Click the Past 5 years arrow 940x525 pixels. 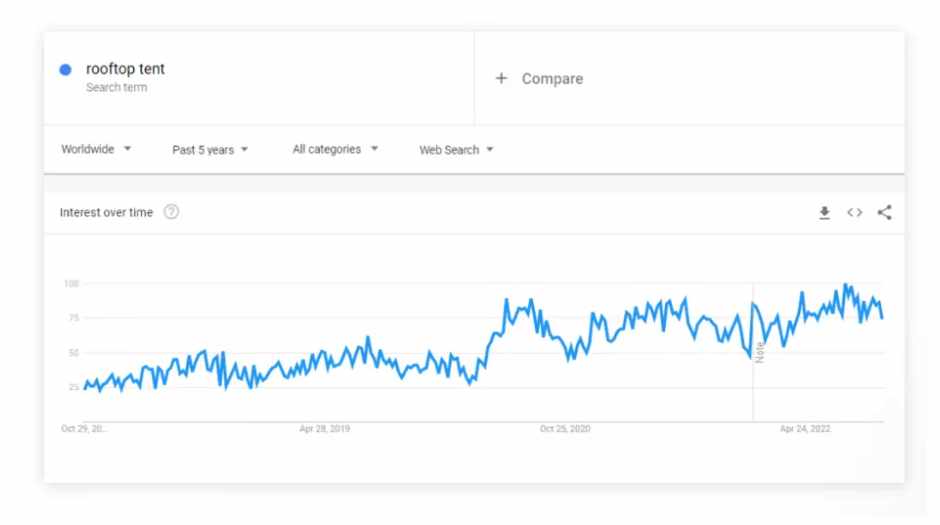point(244,149)
